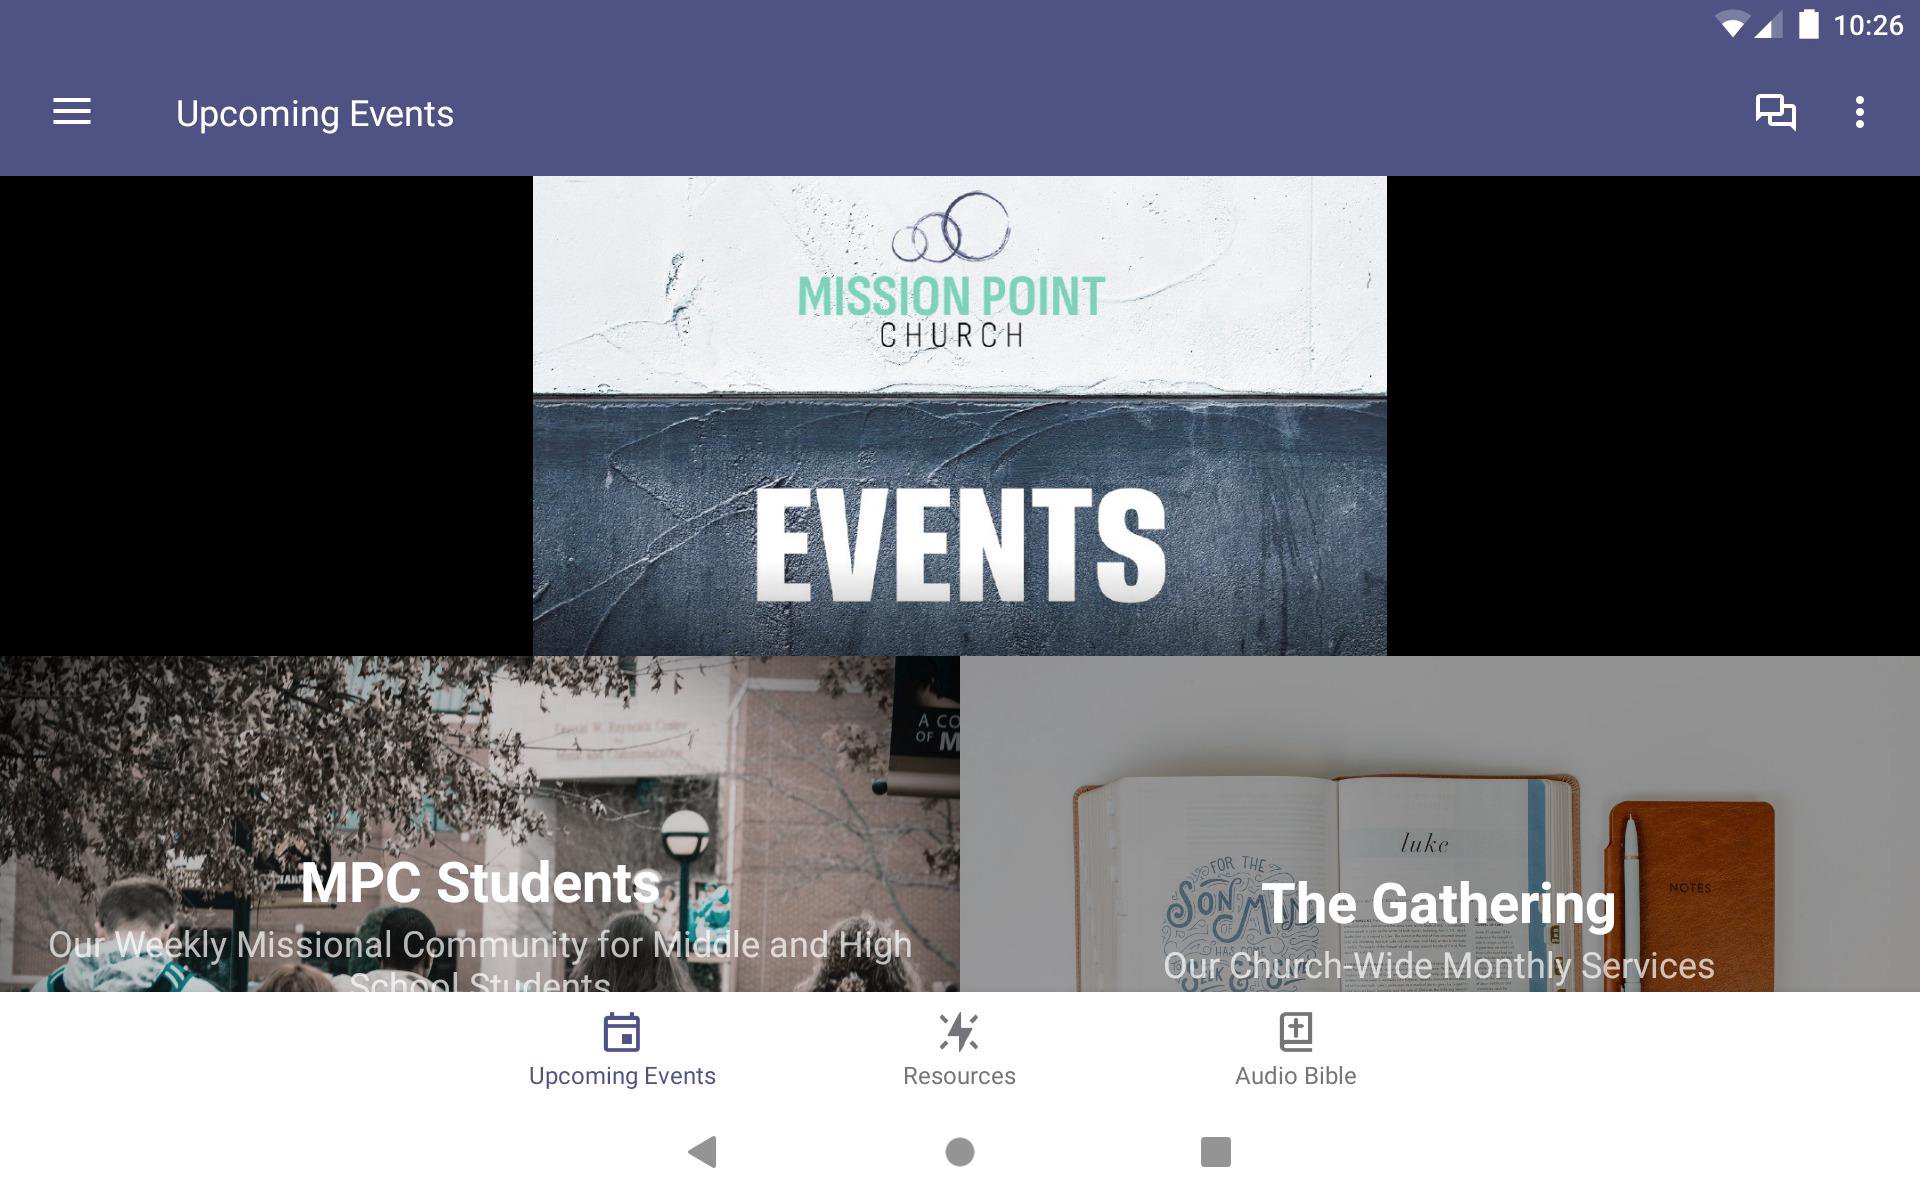Viewport: 1920px width, 1200px height.
Task: Tap the Resources sparkle icon
Action: [x=959, y=1032]
